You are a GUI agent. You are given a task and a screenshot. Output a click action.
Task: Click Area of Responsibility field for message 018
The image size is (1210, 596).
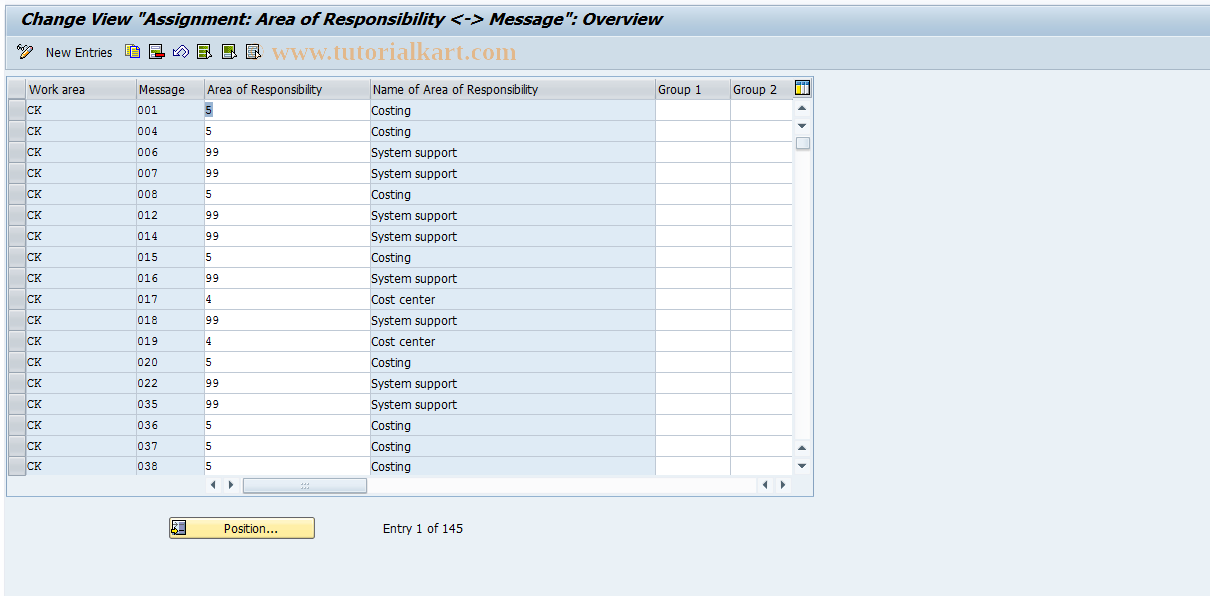click(x=287, y=320)
